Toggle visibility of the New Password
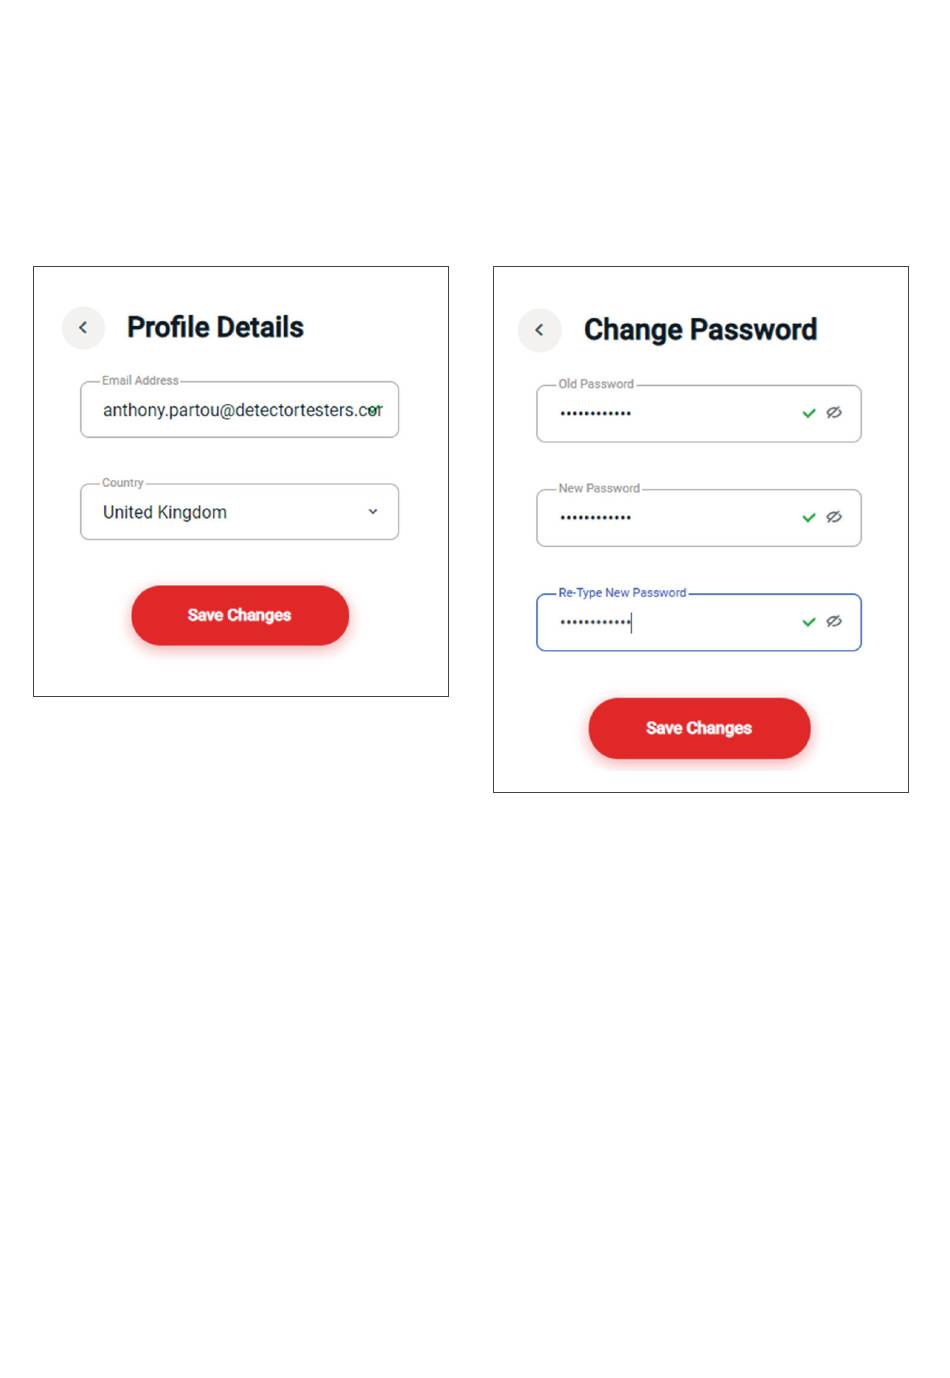Image resolution: width=950 pixels, height=1378 pixels. click(x=834, y=517)
